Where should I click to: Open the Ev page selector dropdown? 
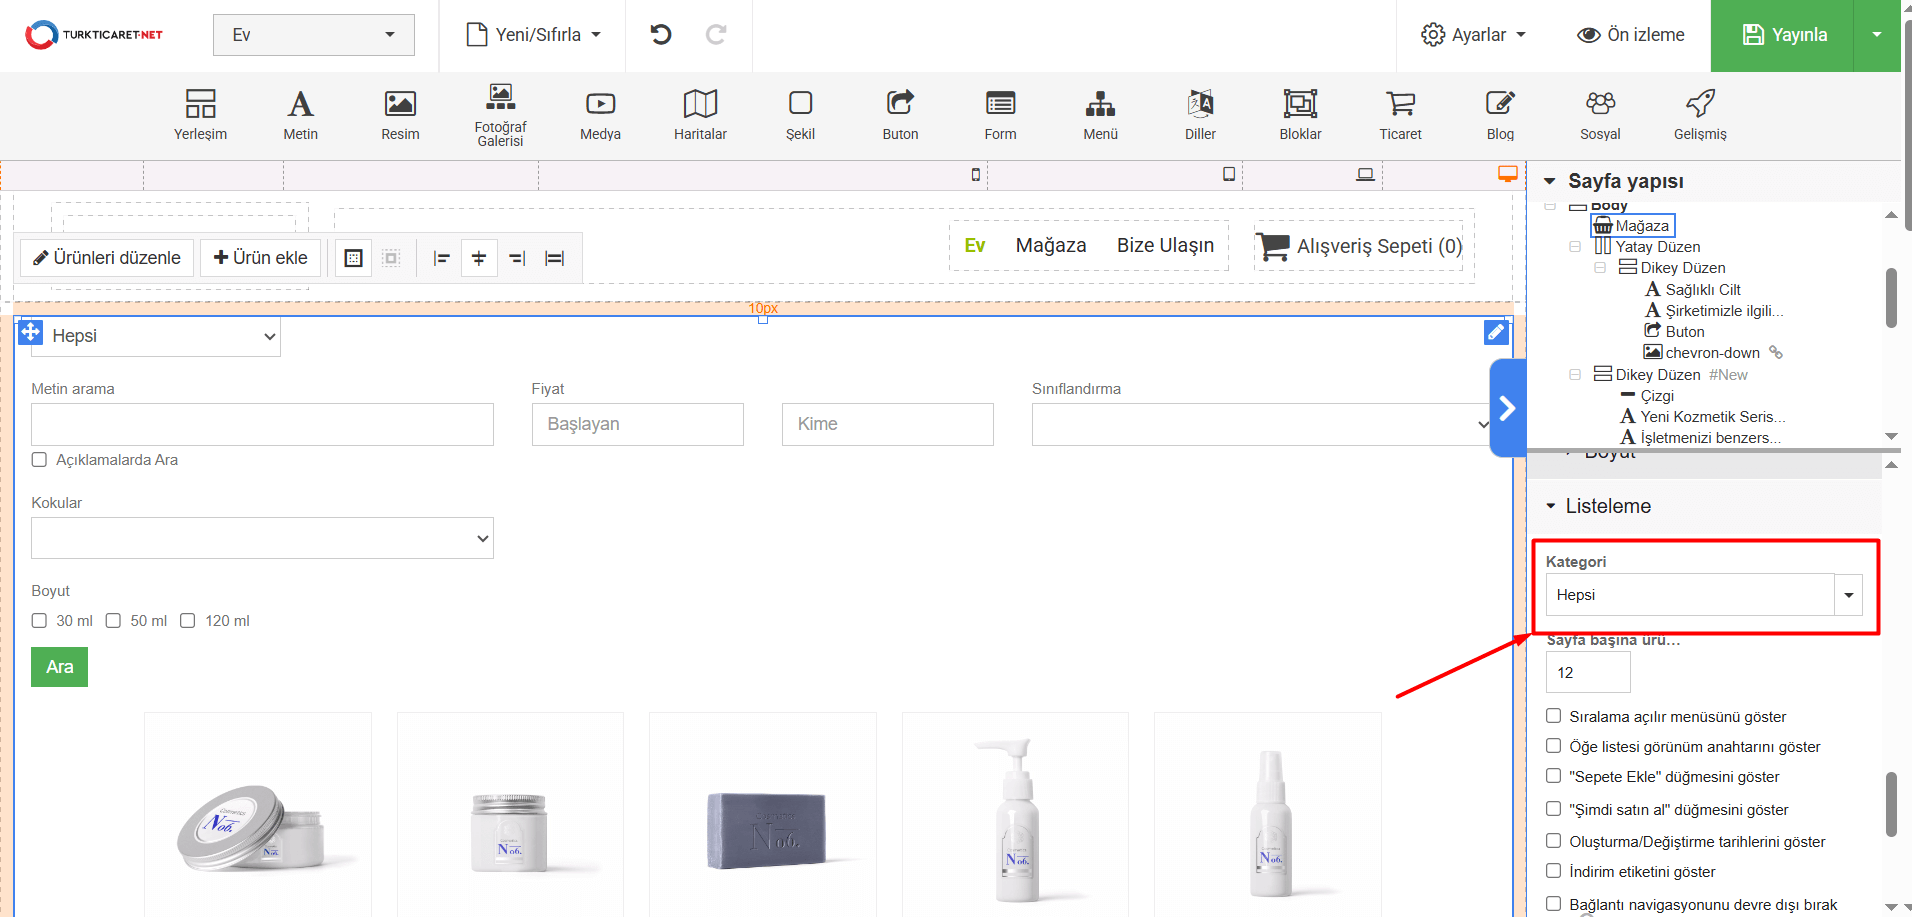pyautogui.click(x=313, y=35)
